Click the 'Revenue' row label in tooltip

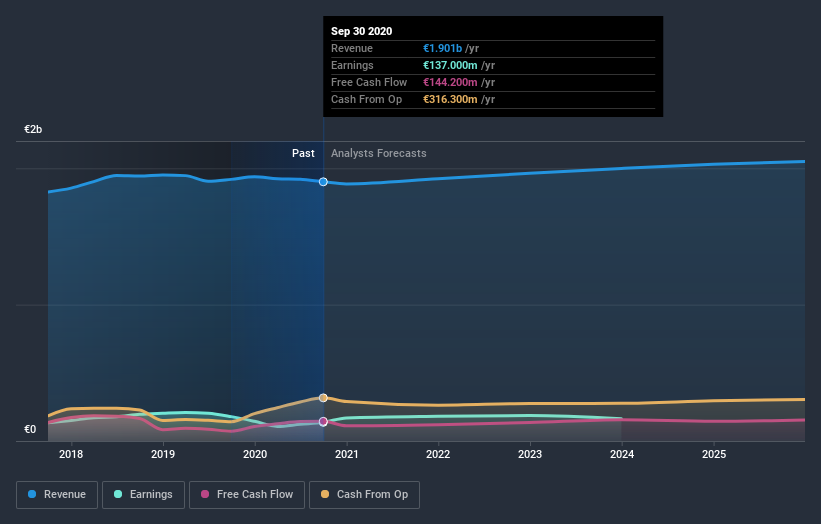(352, 48)
